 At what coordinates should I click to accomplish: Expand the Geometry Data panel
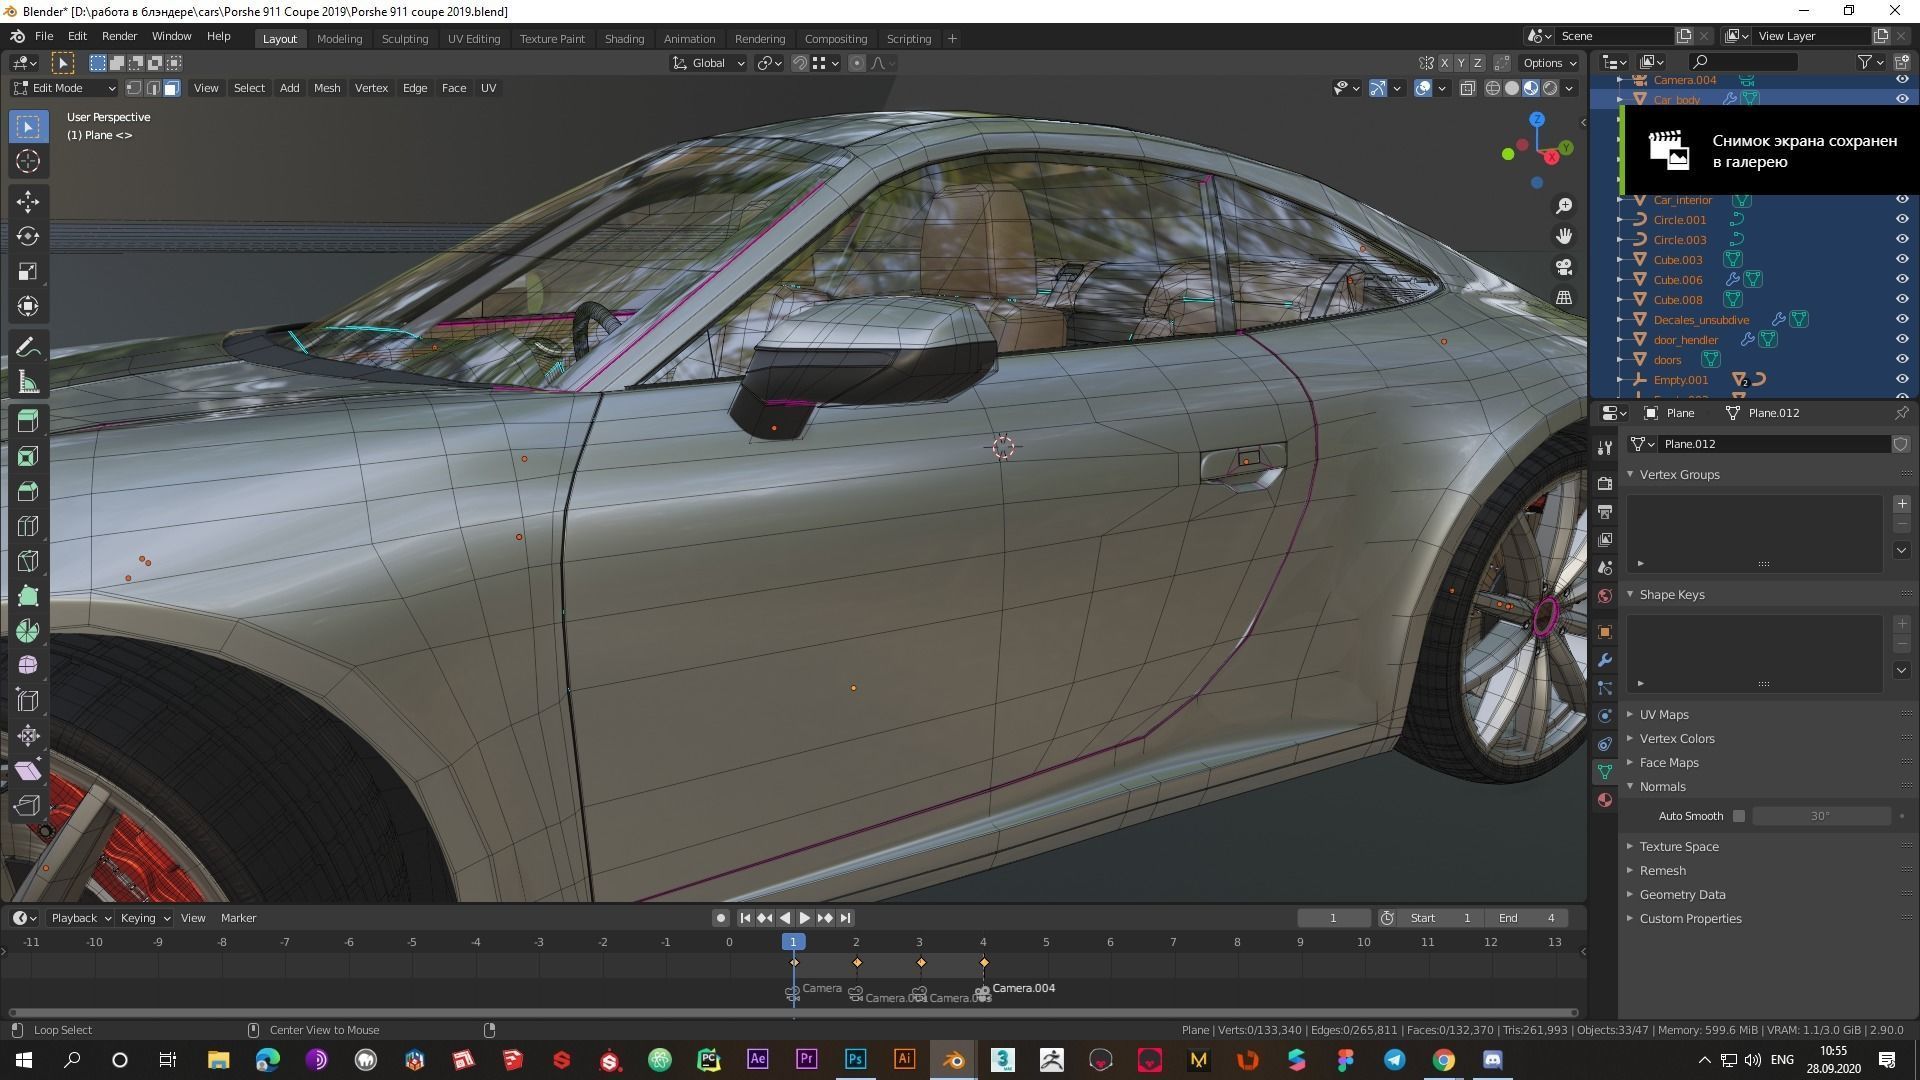tap(1682, 894)
